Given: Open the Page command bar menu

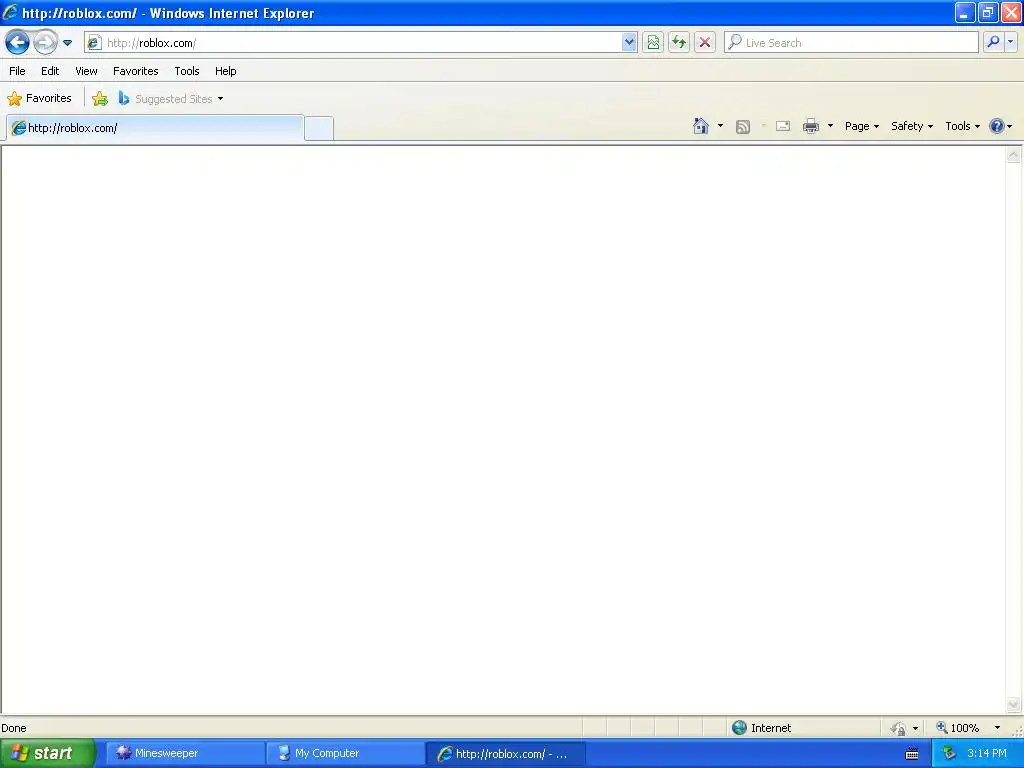Looking at the screenshot, I should click(862, 126).
